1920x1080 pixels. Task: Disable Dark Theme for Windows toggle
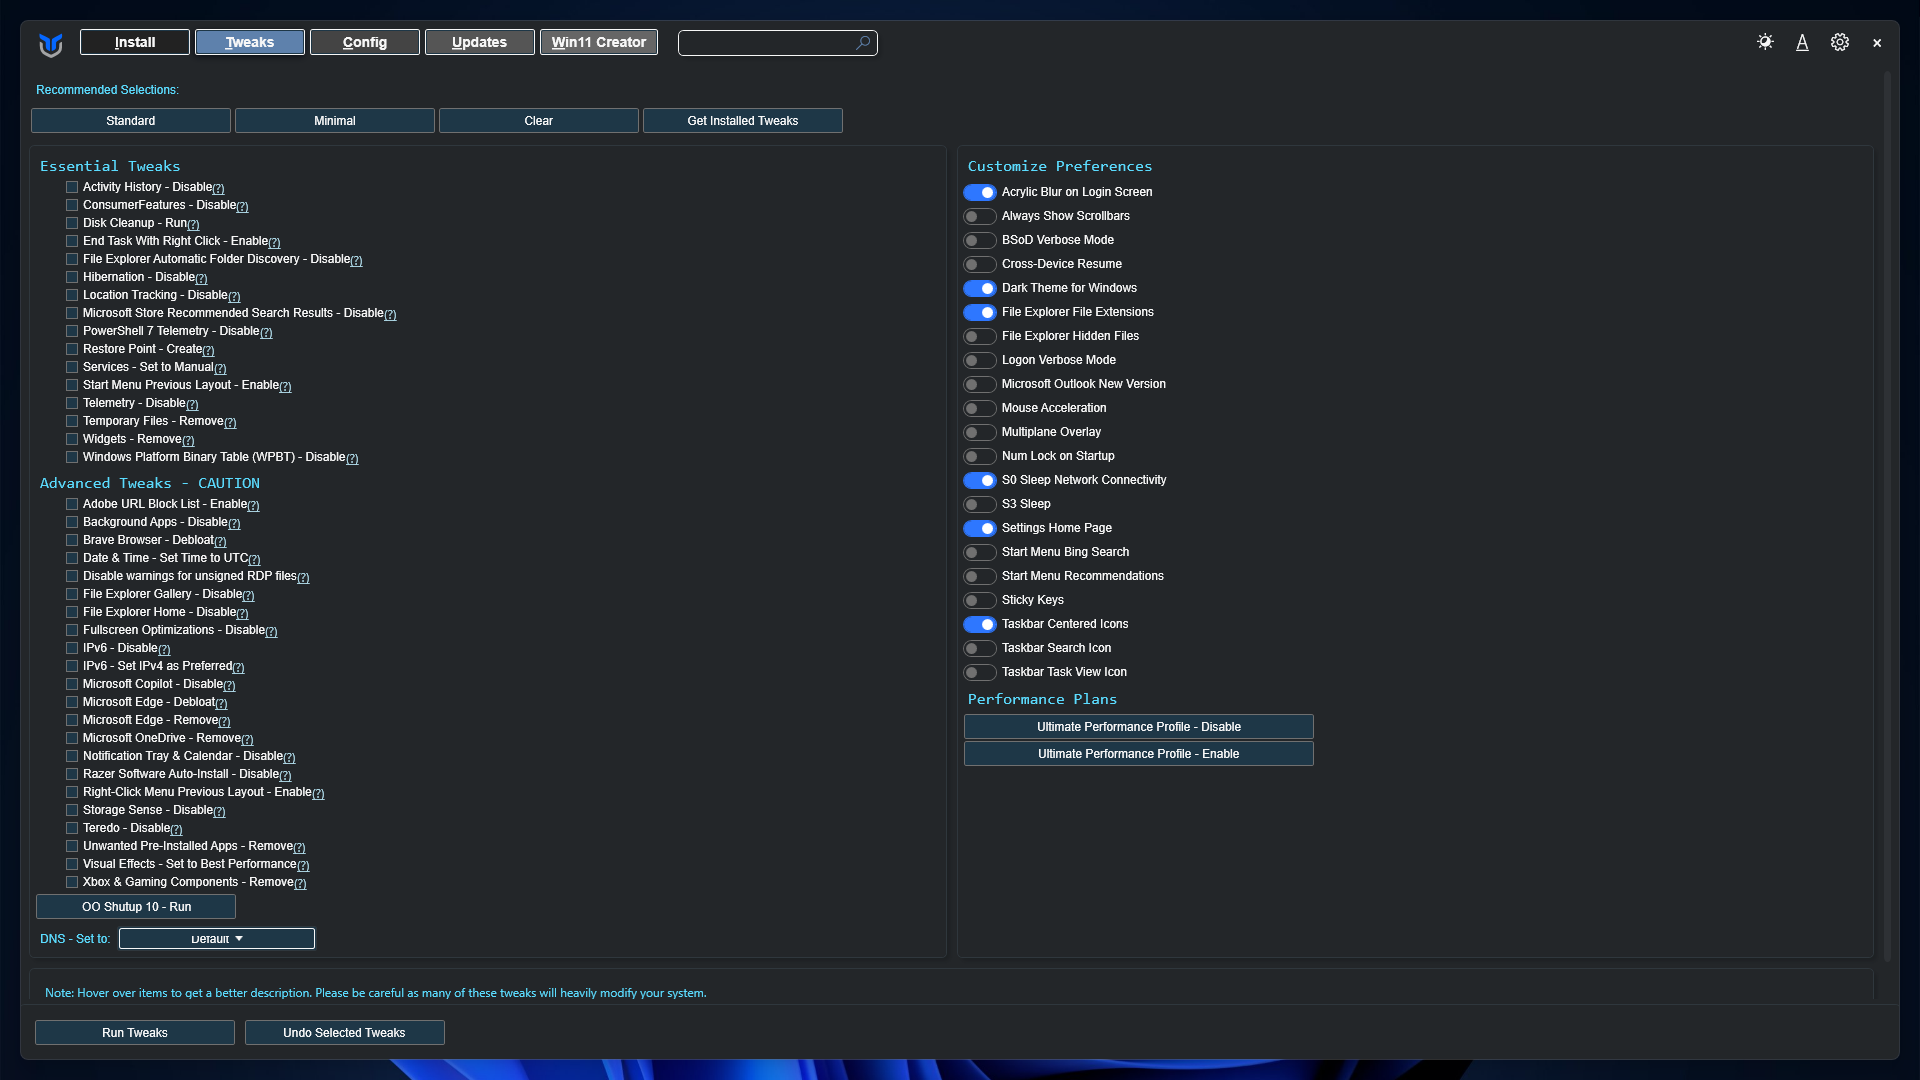pos(980,288)
